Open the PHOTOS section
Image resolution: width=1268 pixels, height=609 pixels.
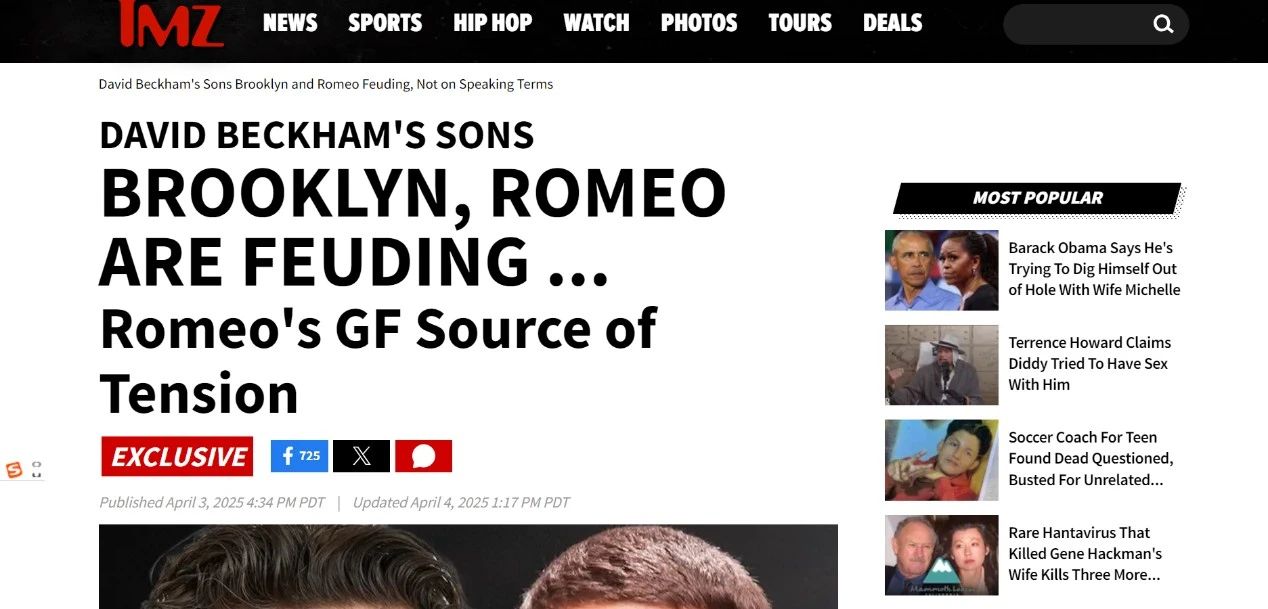699,23
